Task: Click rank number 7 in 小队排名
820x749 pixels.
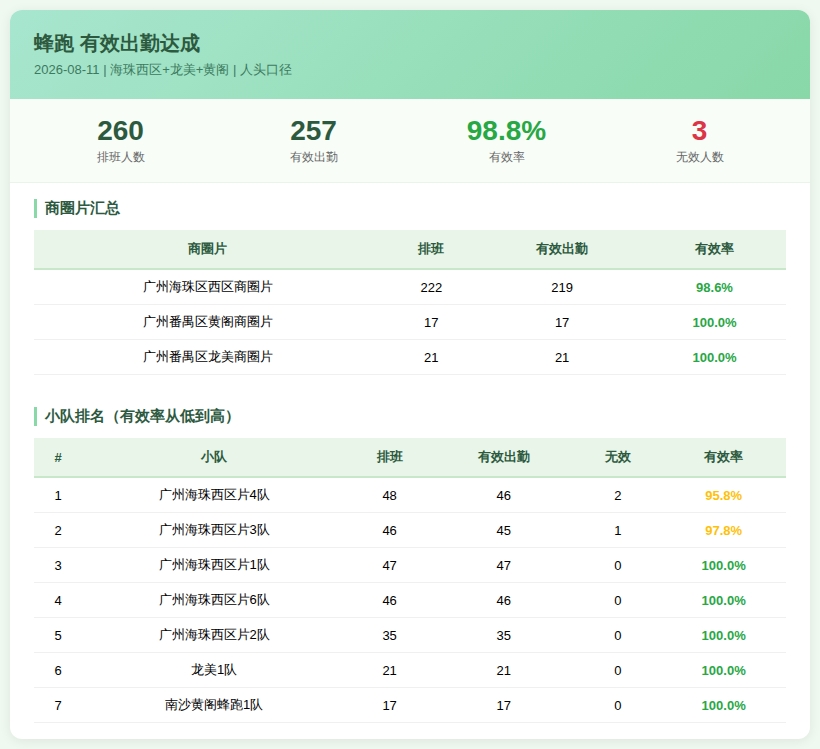Action: (58, 706)
